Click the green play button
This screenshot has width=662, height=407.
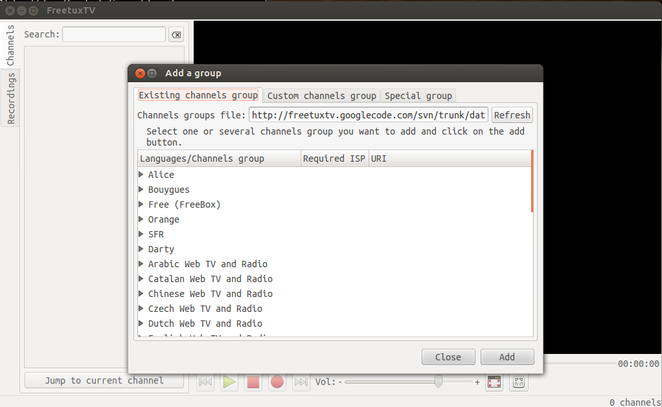point(229,382)
